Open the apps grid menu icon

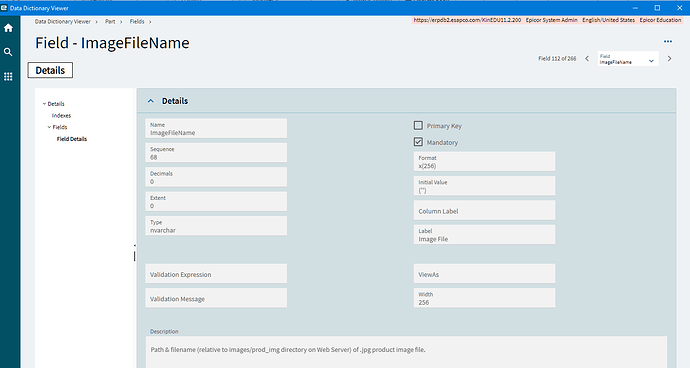click(x=8, y=77)
